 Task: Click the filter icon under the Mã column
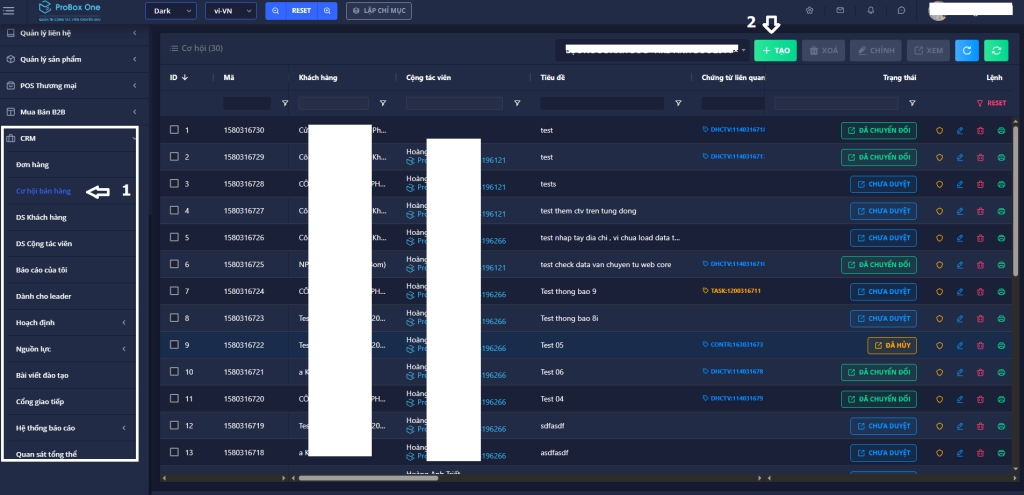click(x=285, y=103)
